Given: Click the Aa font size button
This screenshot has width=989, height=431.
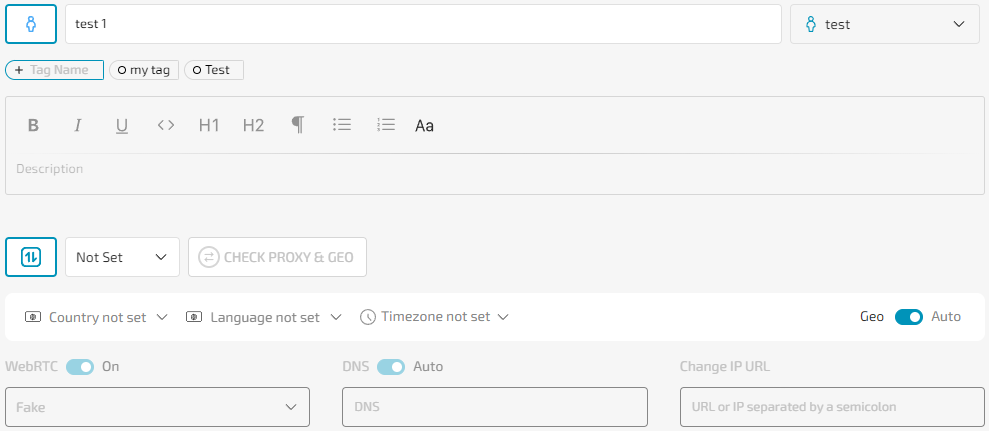Looking at the screenshot, I should [x=424, y=126].
